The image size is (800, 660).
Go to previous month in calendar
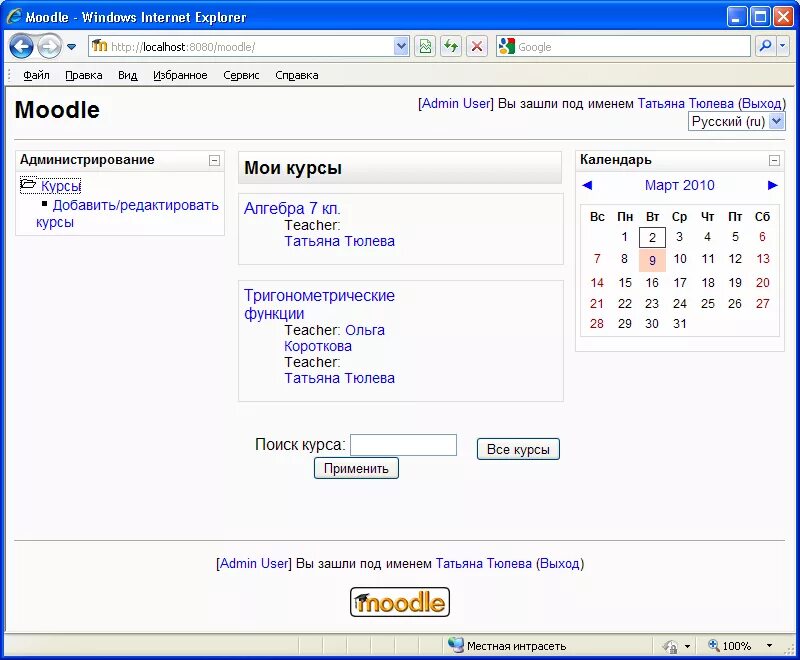pos(587,185)
